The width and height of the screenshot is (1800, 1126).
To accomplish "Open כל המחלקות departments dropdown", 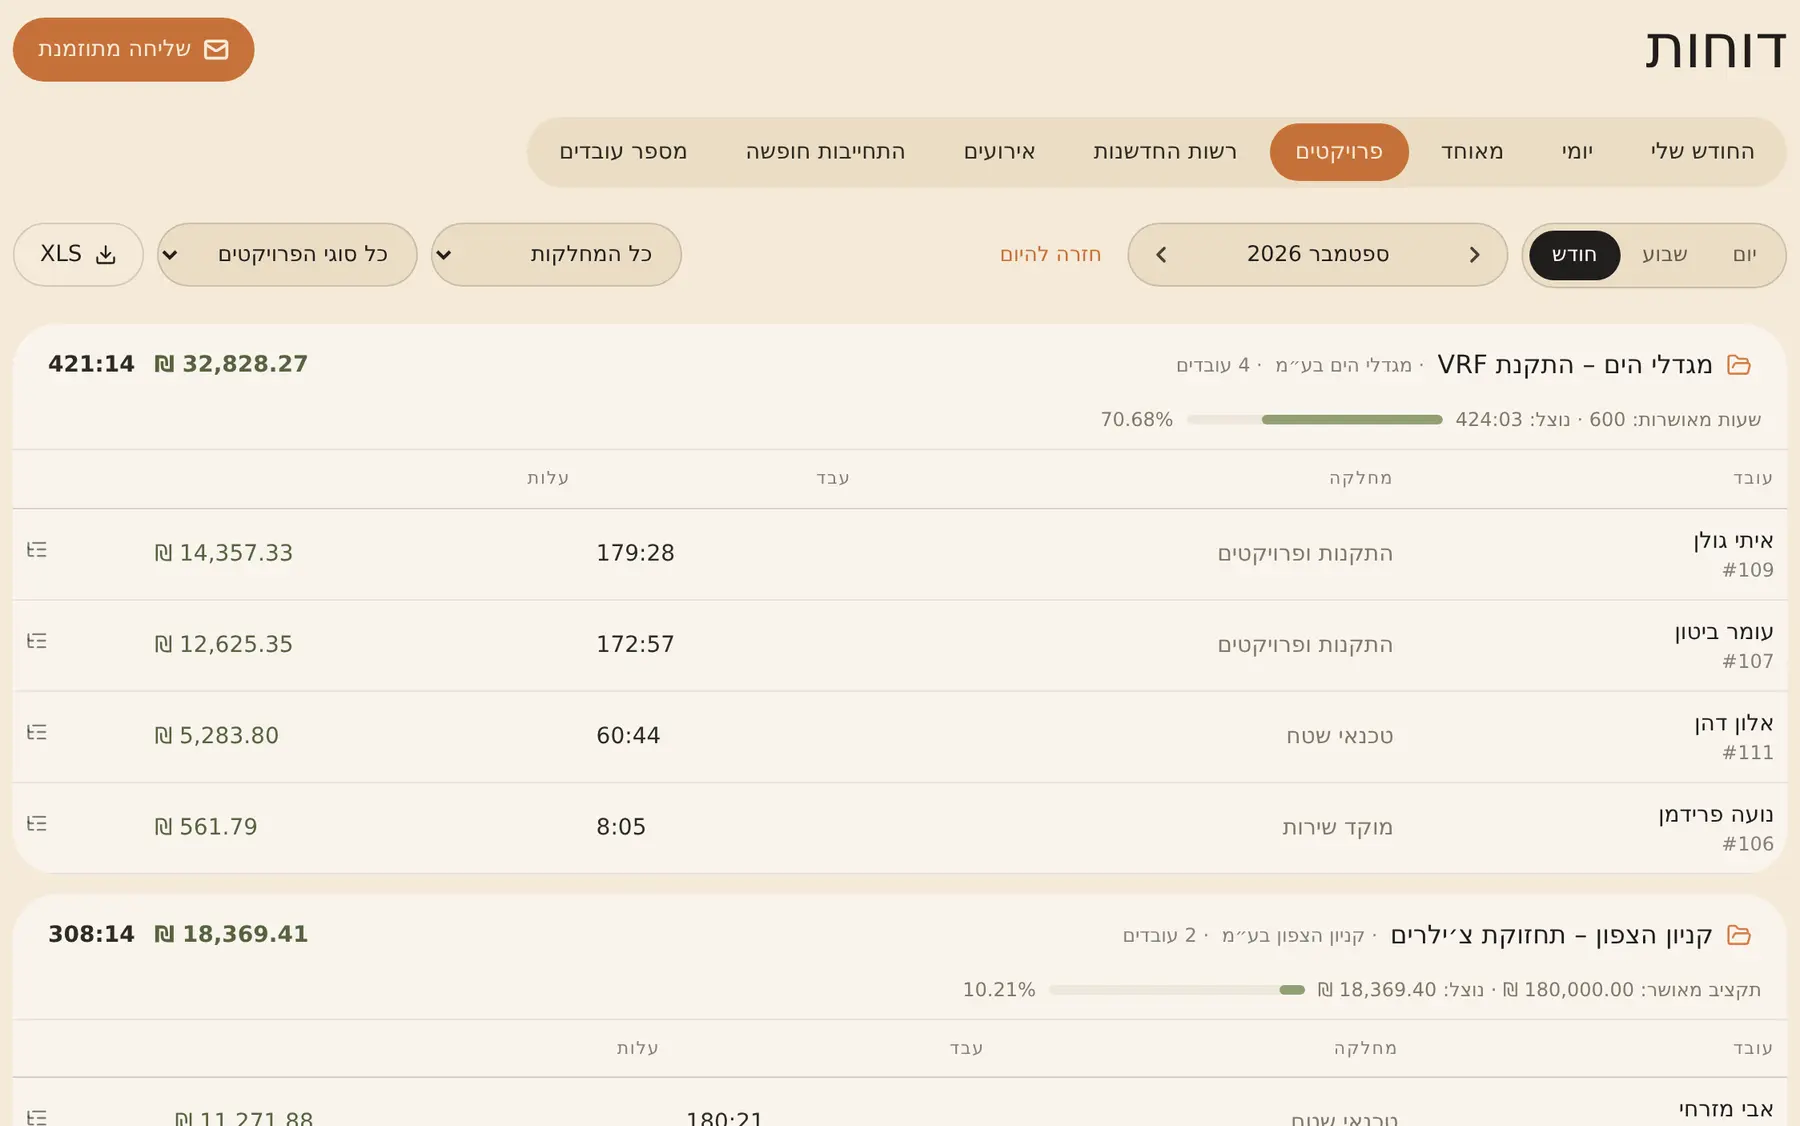I will [x=556, y=255].
